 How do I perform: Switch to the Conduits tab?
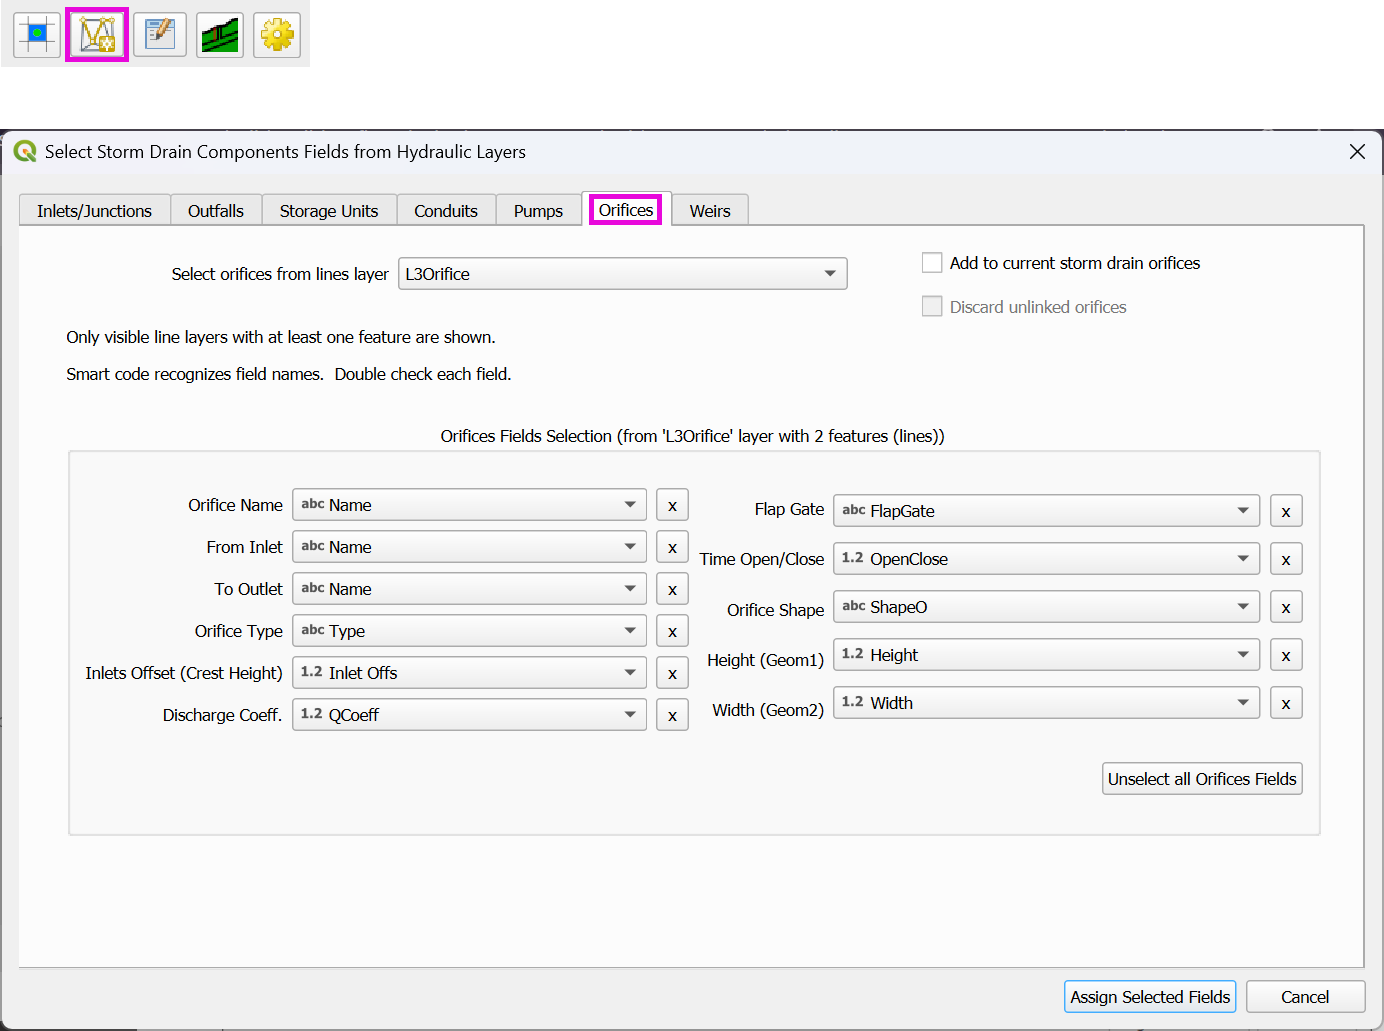446,211
